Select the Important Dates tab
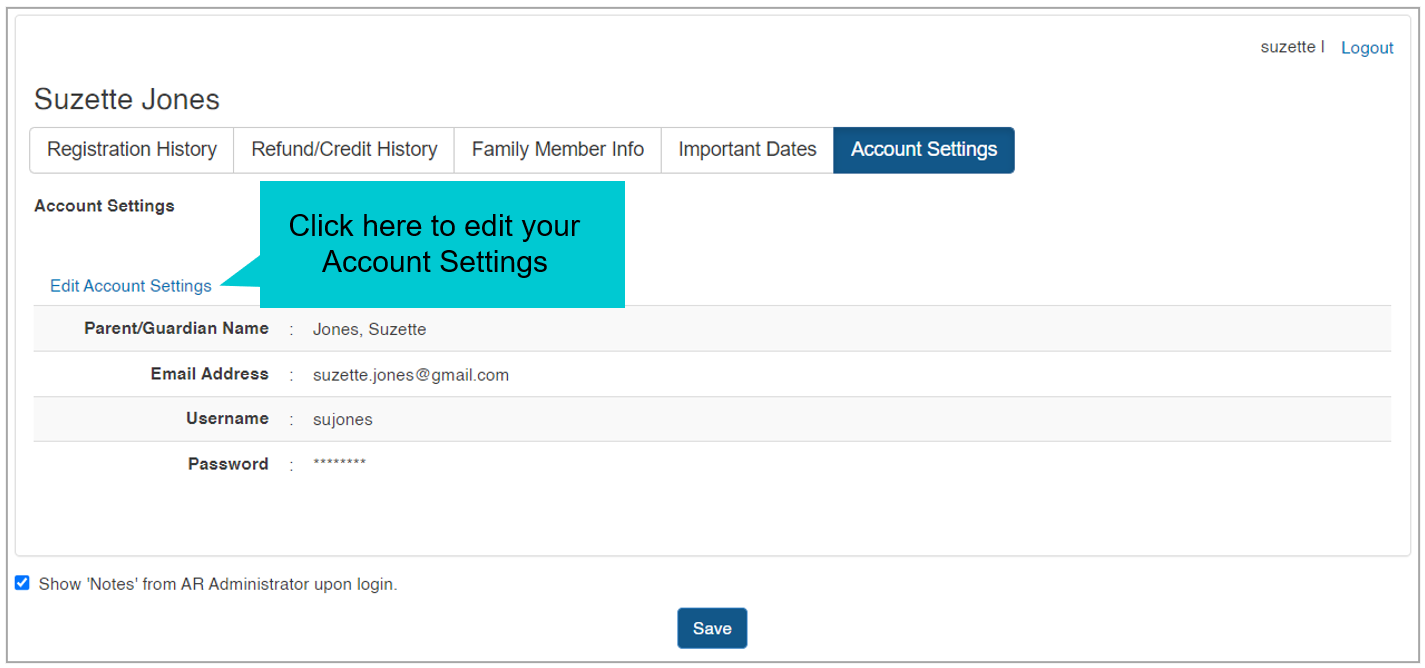The width and height of the screenshot is (1425, 668). pyautogui.click(x=747, y=150)
